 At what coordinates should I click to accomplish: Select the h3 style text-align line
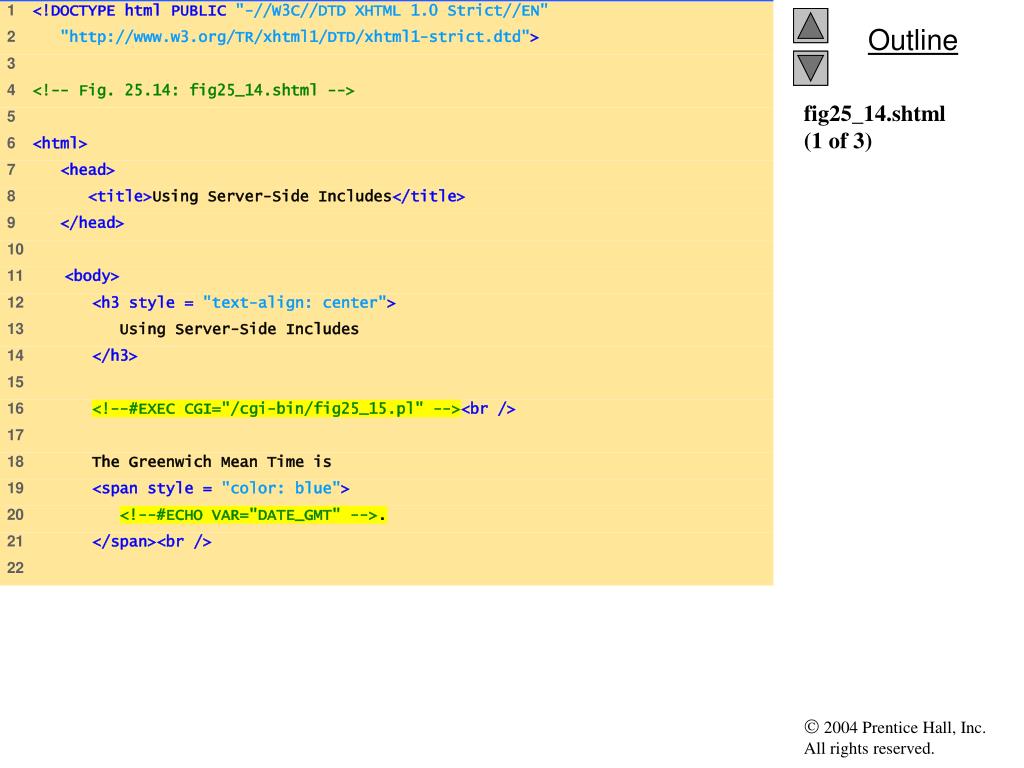click(244, 302)
